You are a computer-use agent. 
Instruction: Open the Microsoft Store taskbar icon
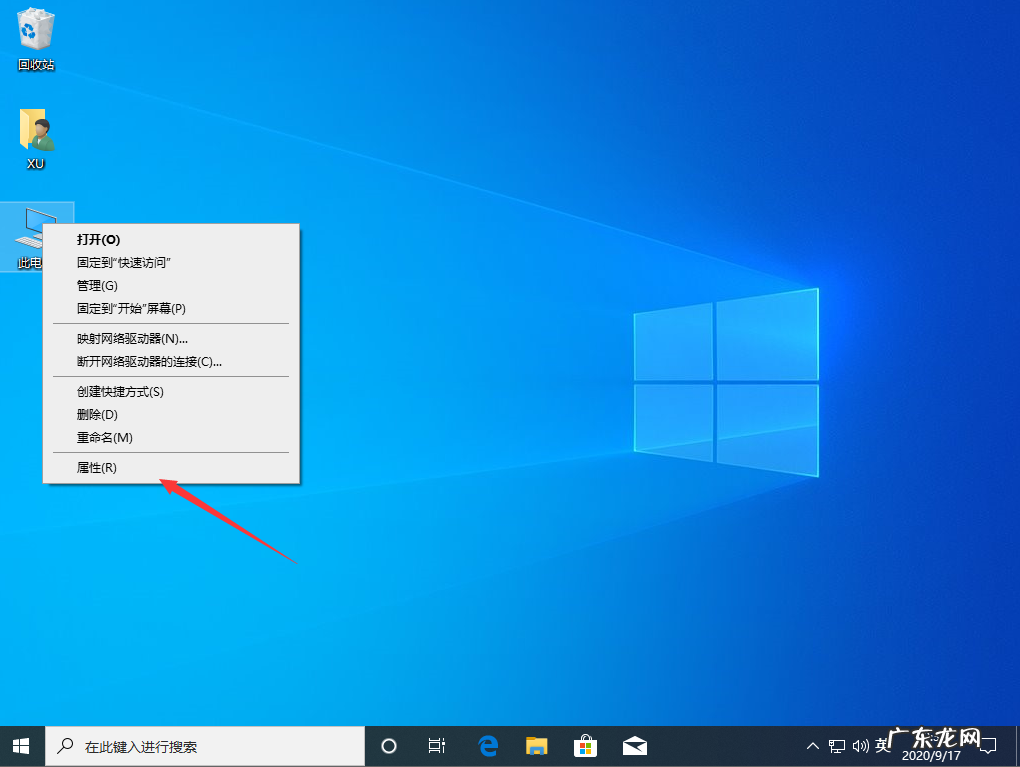pos(584,745)
